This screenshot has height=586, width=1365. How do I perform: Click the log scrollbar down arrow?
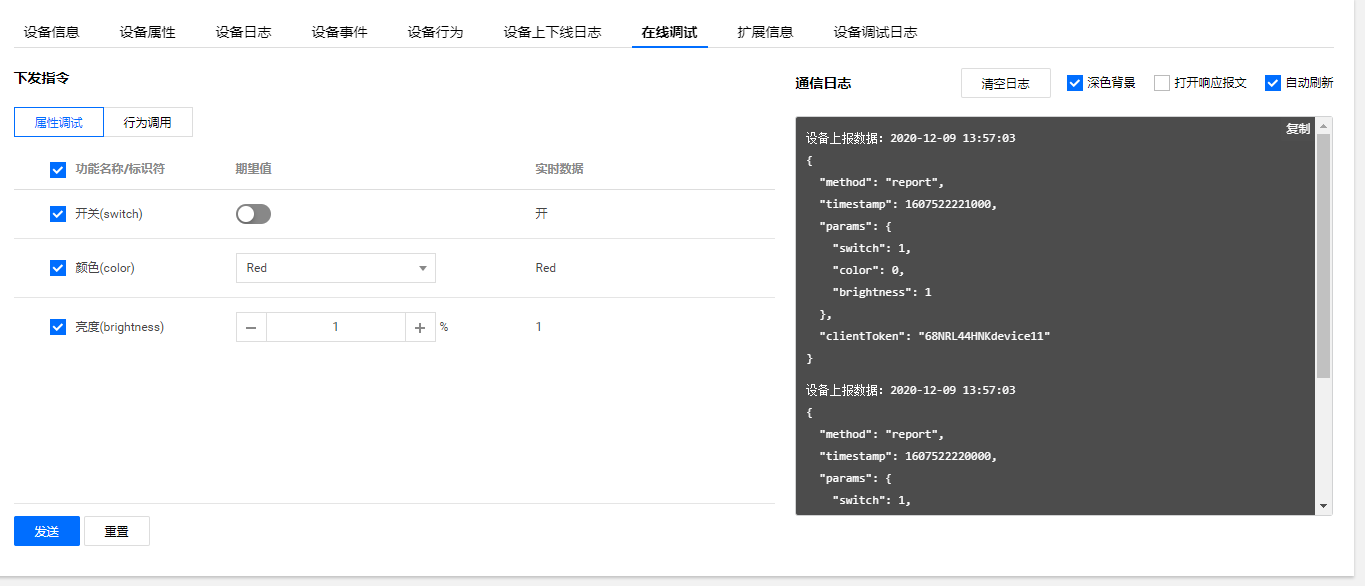1324,507
